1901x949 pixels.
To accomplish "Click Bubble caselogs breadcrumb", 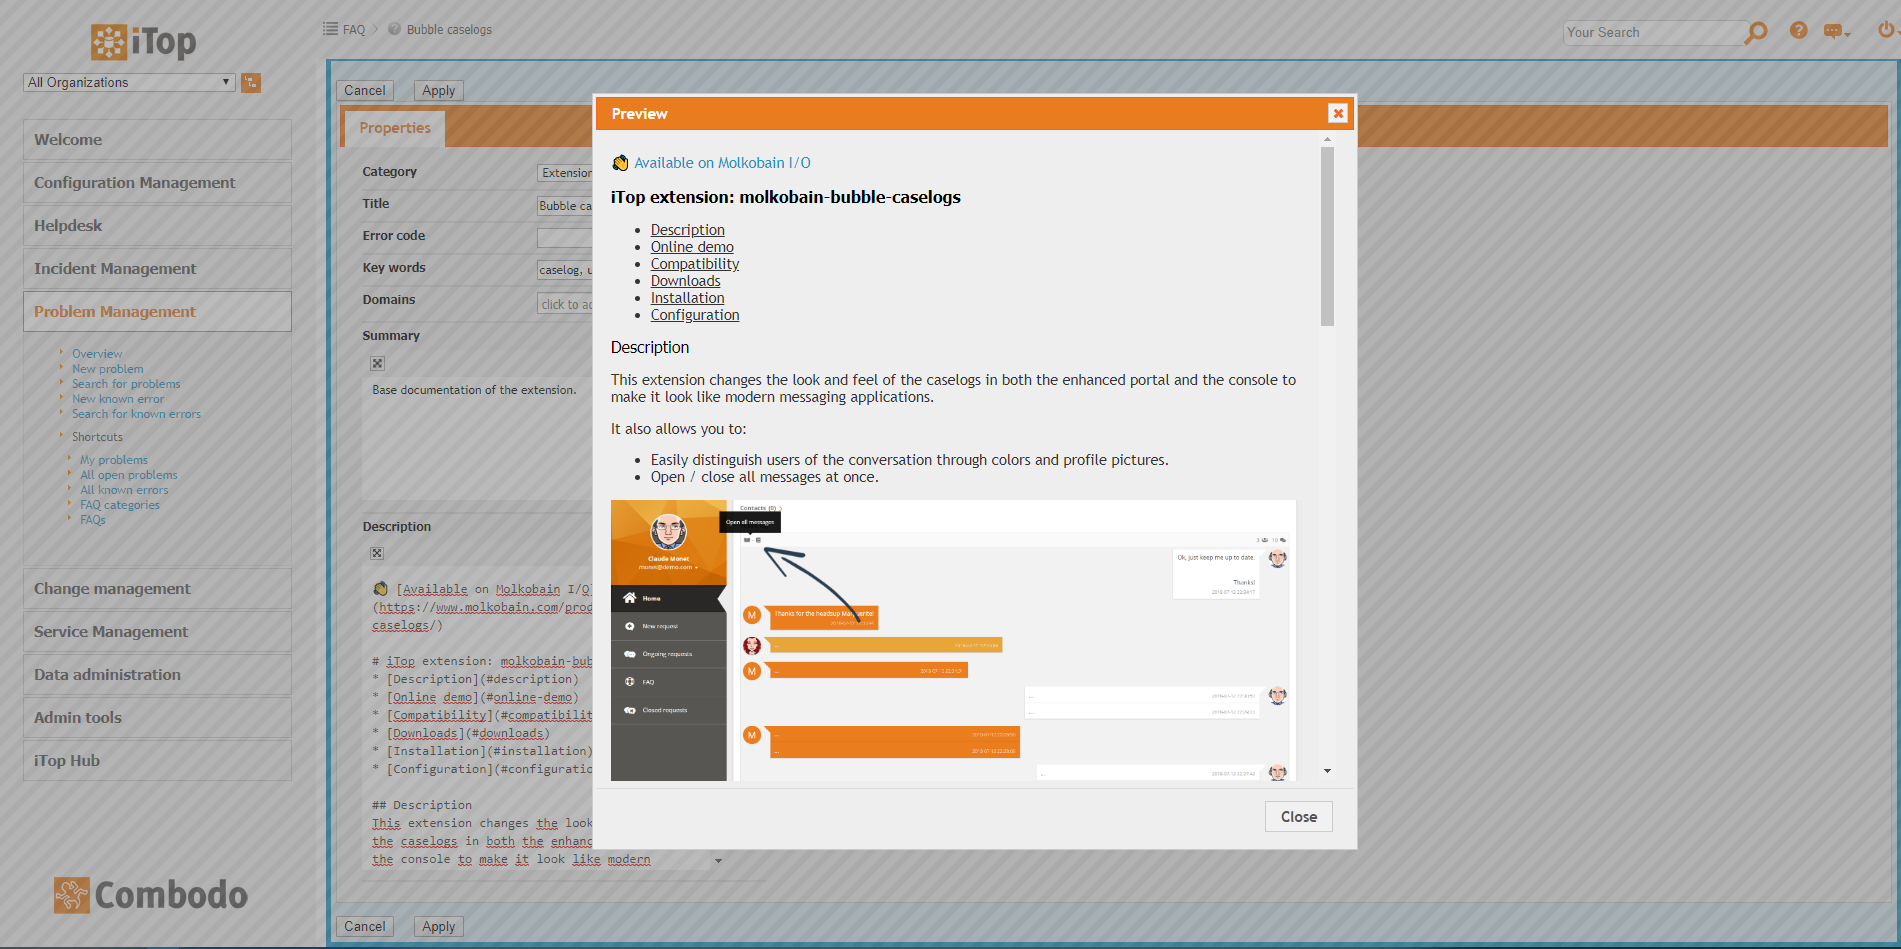I will click(449, 30).
